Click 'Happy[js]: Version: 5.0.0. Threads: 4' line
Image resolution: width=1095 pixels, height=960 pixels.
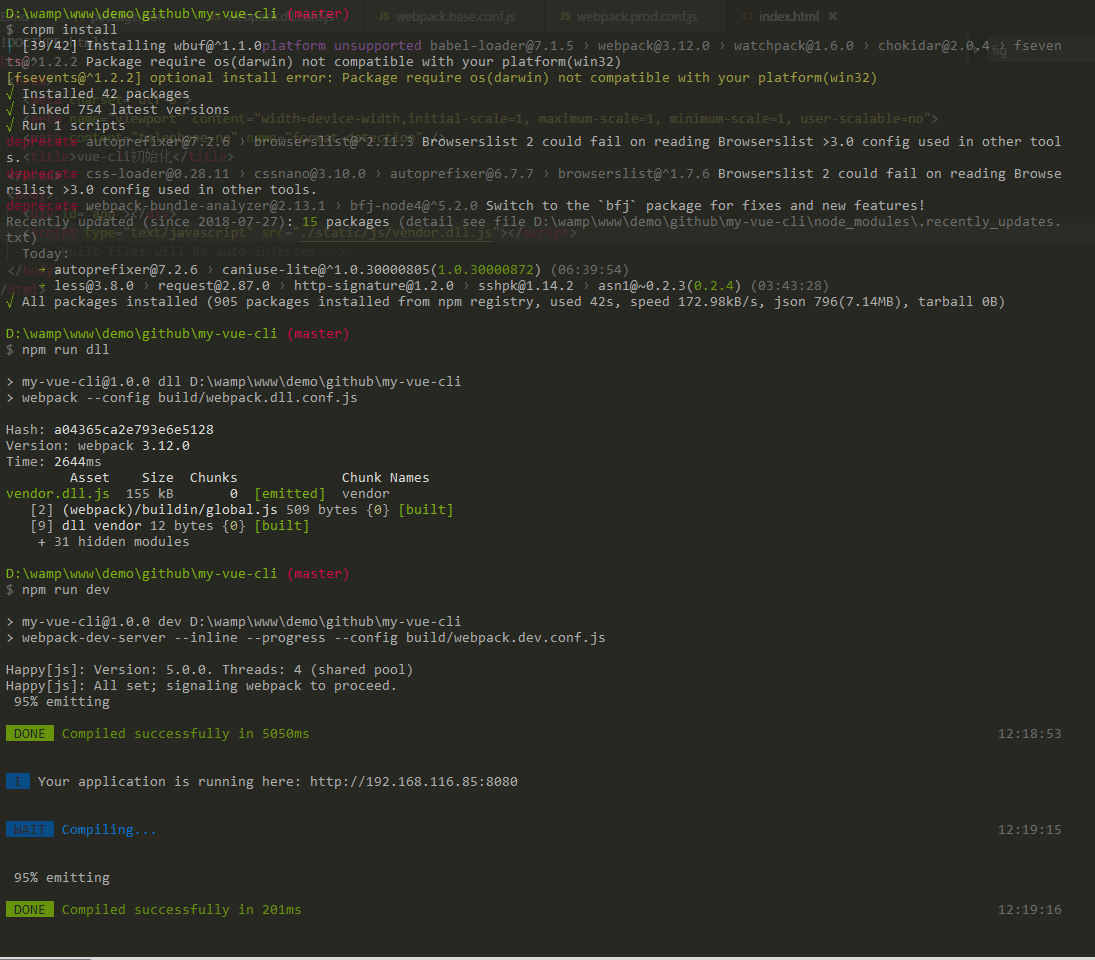click(x=210, y=670)
